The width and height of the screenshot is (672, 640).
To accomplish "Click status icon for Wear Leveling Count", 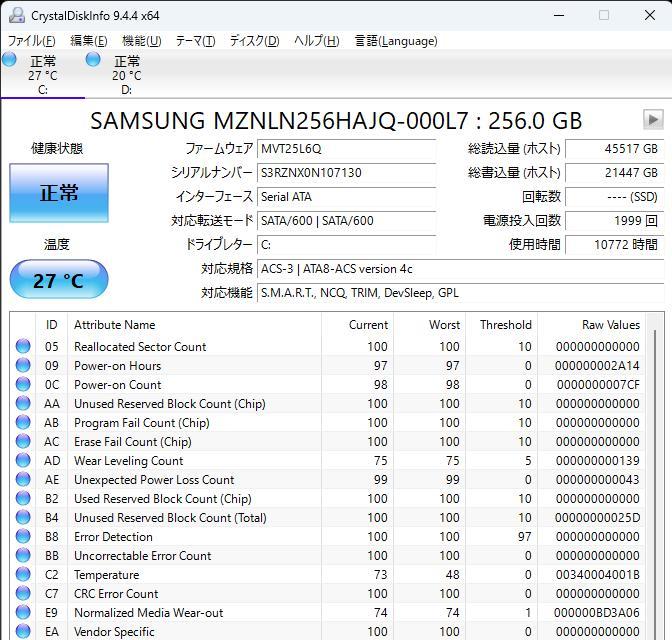I will point(23,460).
